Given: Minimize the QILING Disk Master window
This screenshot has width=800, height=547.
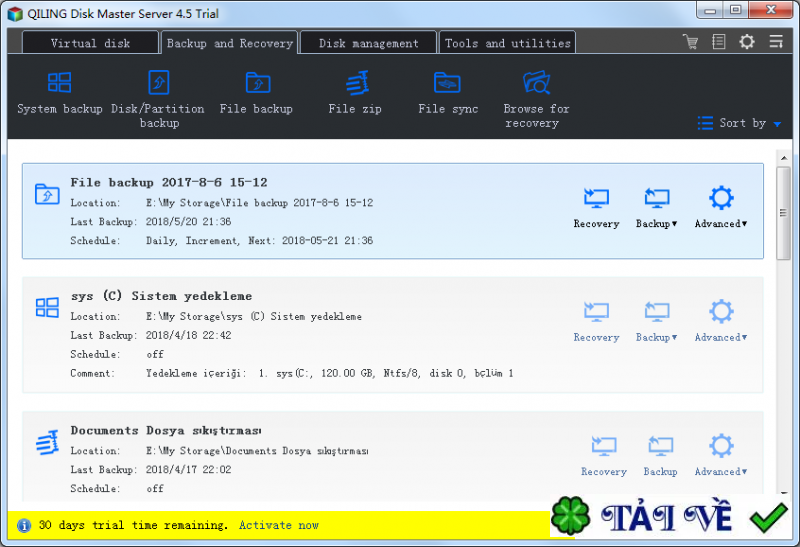Looking at the screenshot, I should coord(710,10).
